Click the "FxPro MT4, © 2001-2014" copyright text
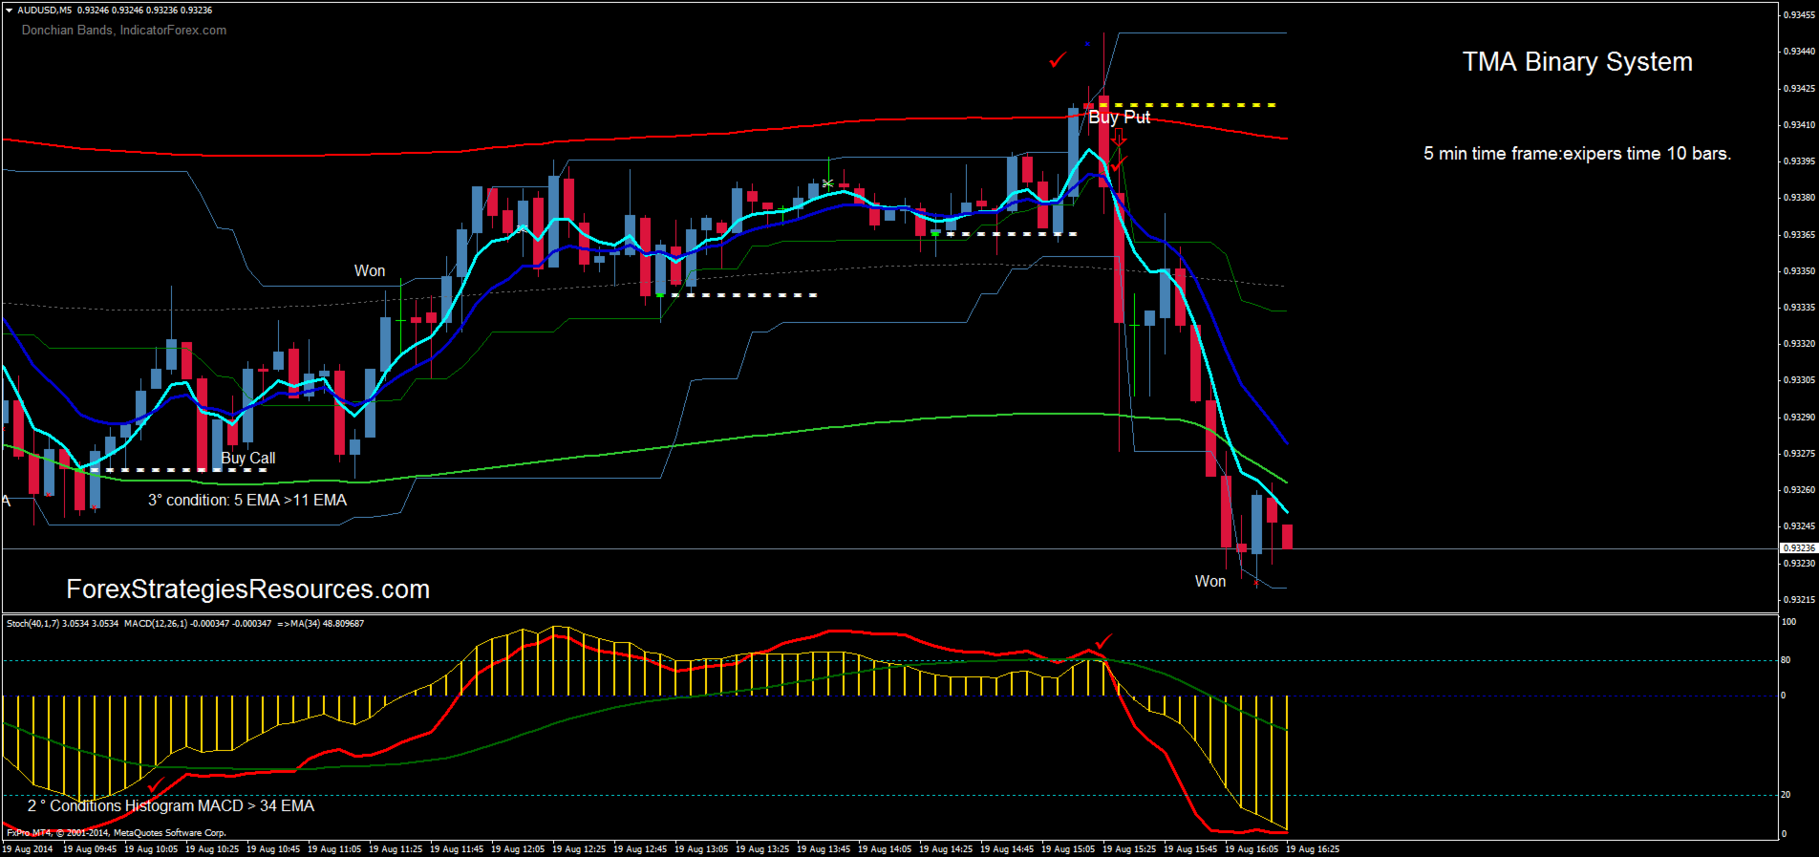Screen dimensions: 1819x857 click(116, 832)
